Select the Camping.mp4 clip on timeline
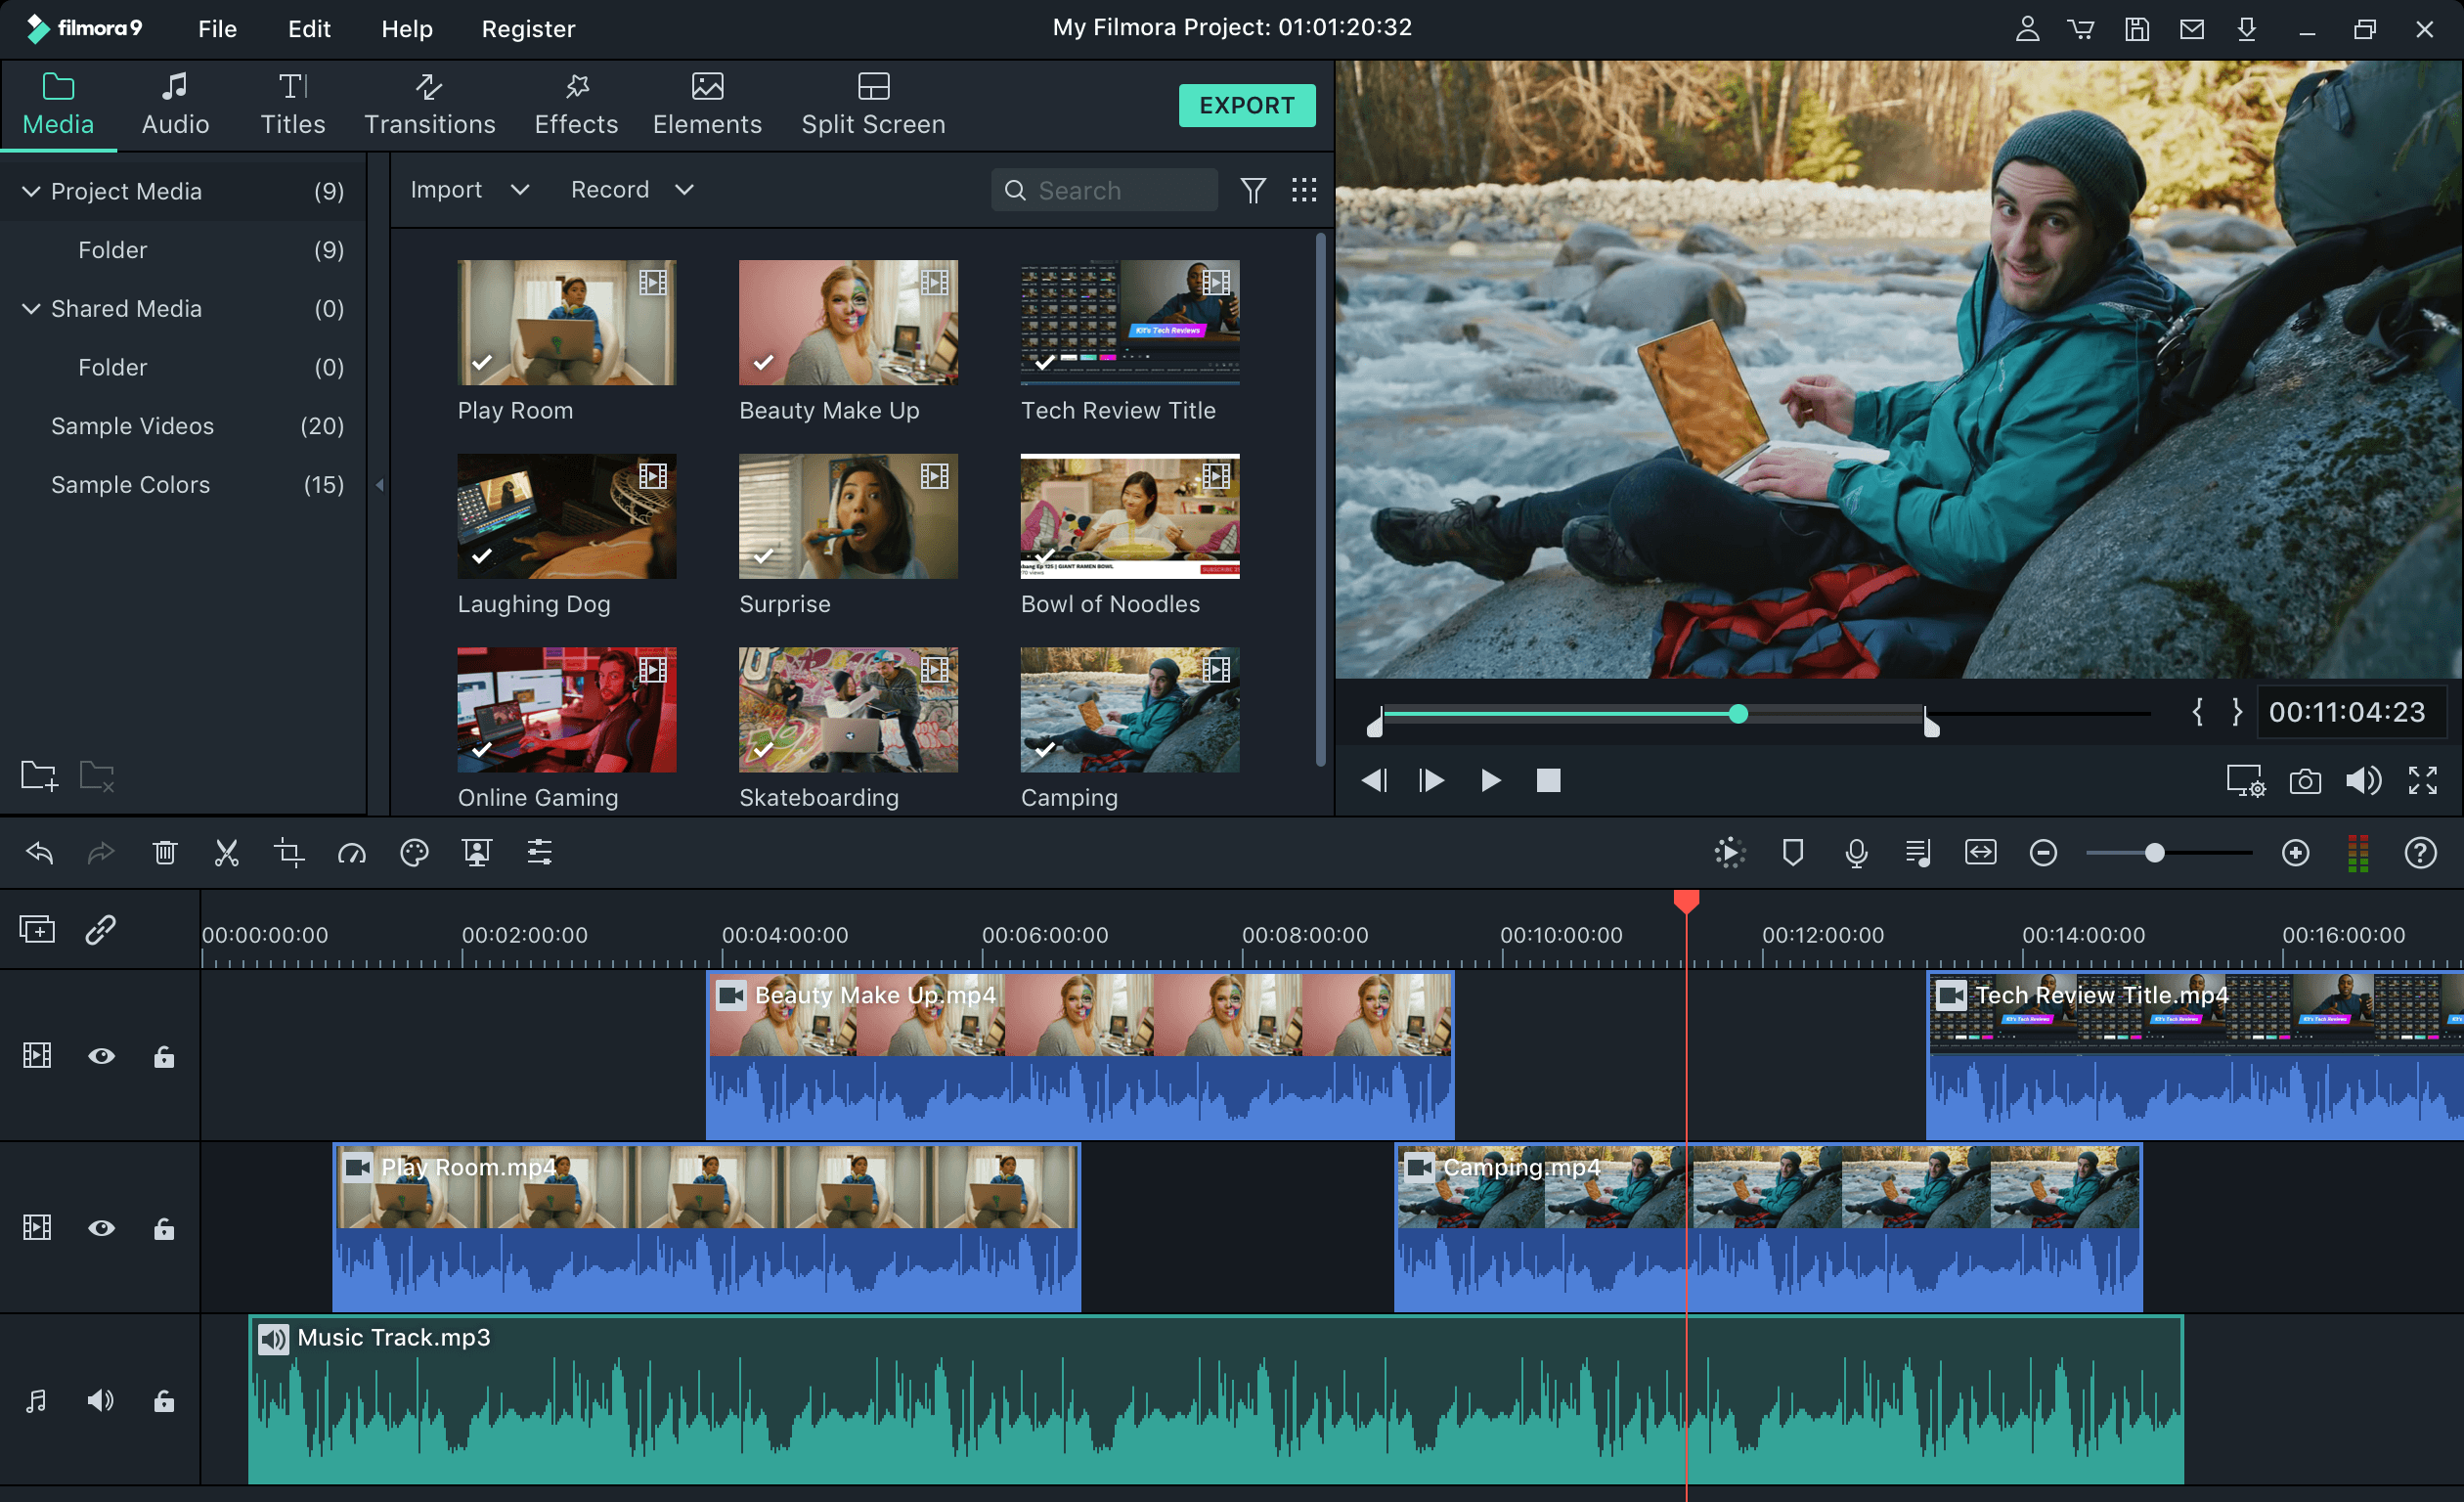Screen dimensions: 2464x1502 pos(1760,1197)
